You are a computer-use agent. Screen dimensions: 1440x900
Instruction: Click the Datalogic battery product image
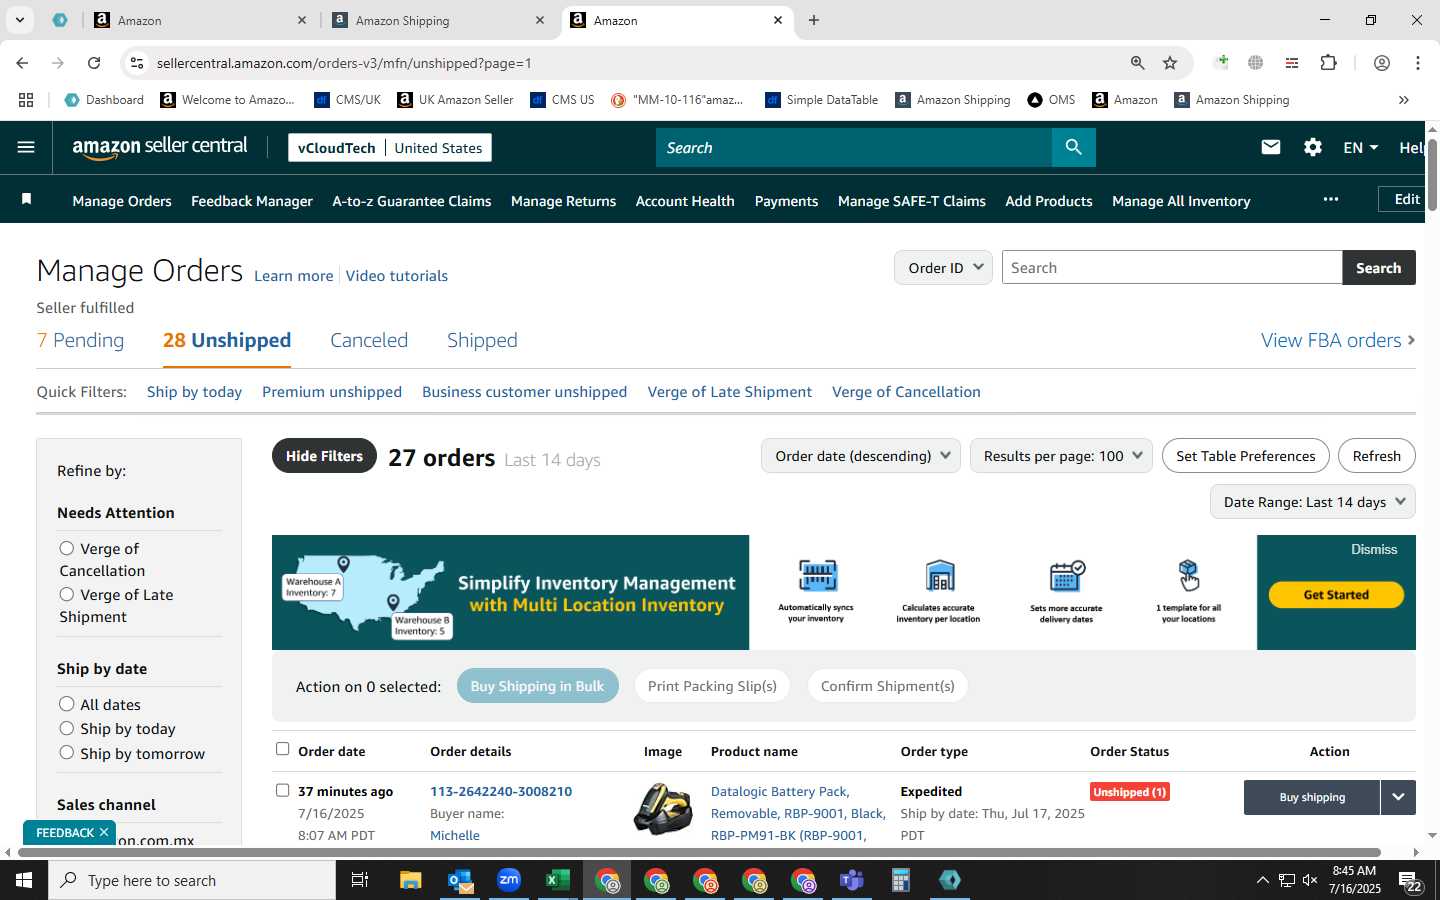pyautogui.click(x=663, y=809)
